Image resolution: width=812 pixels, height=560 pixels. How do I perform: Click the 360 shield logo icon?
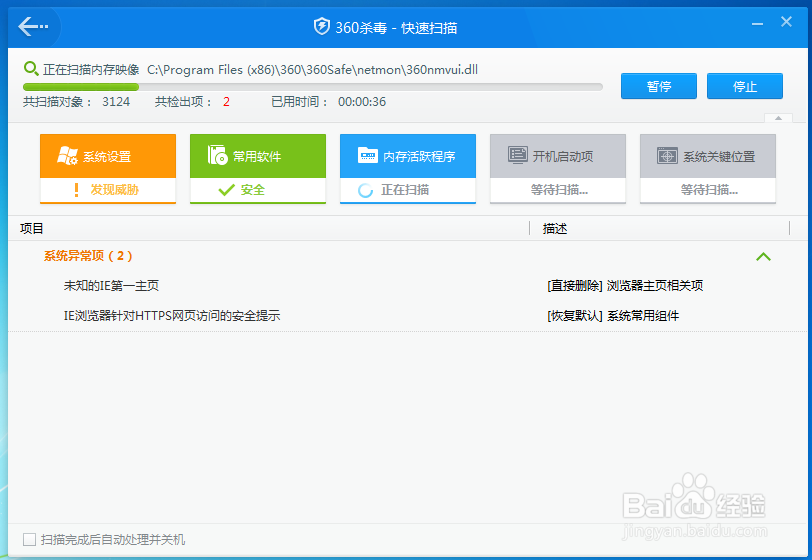pyautogui.click(x=322, y=26)
